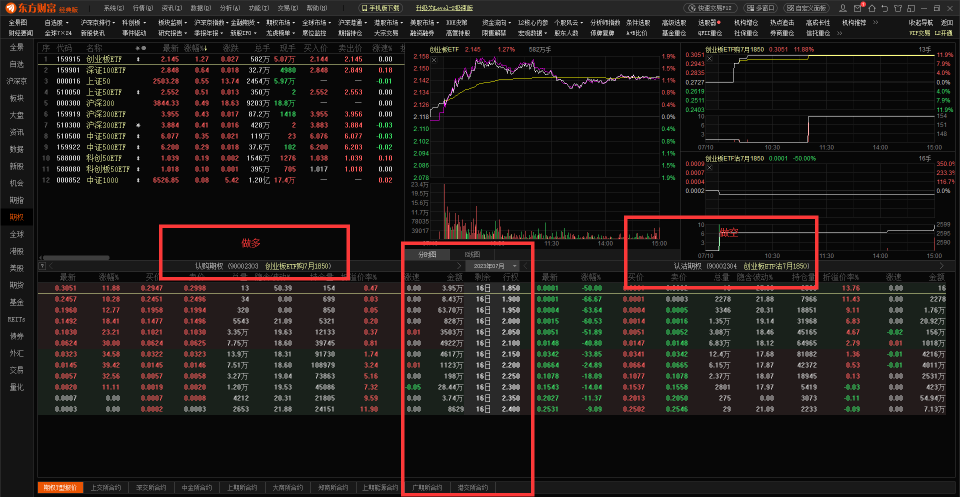Open the 多窗口 button
This screenshot has height=497, width=960.
(x=760, y=8)
